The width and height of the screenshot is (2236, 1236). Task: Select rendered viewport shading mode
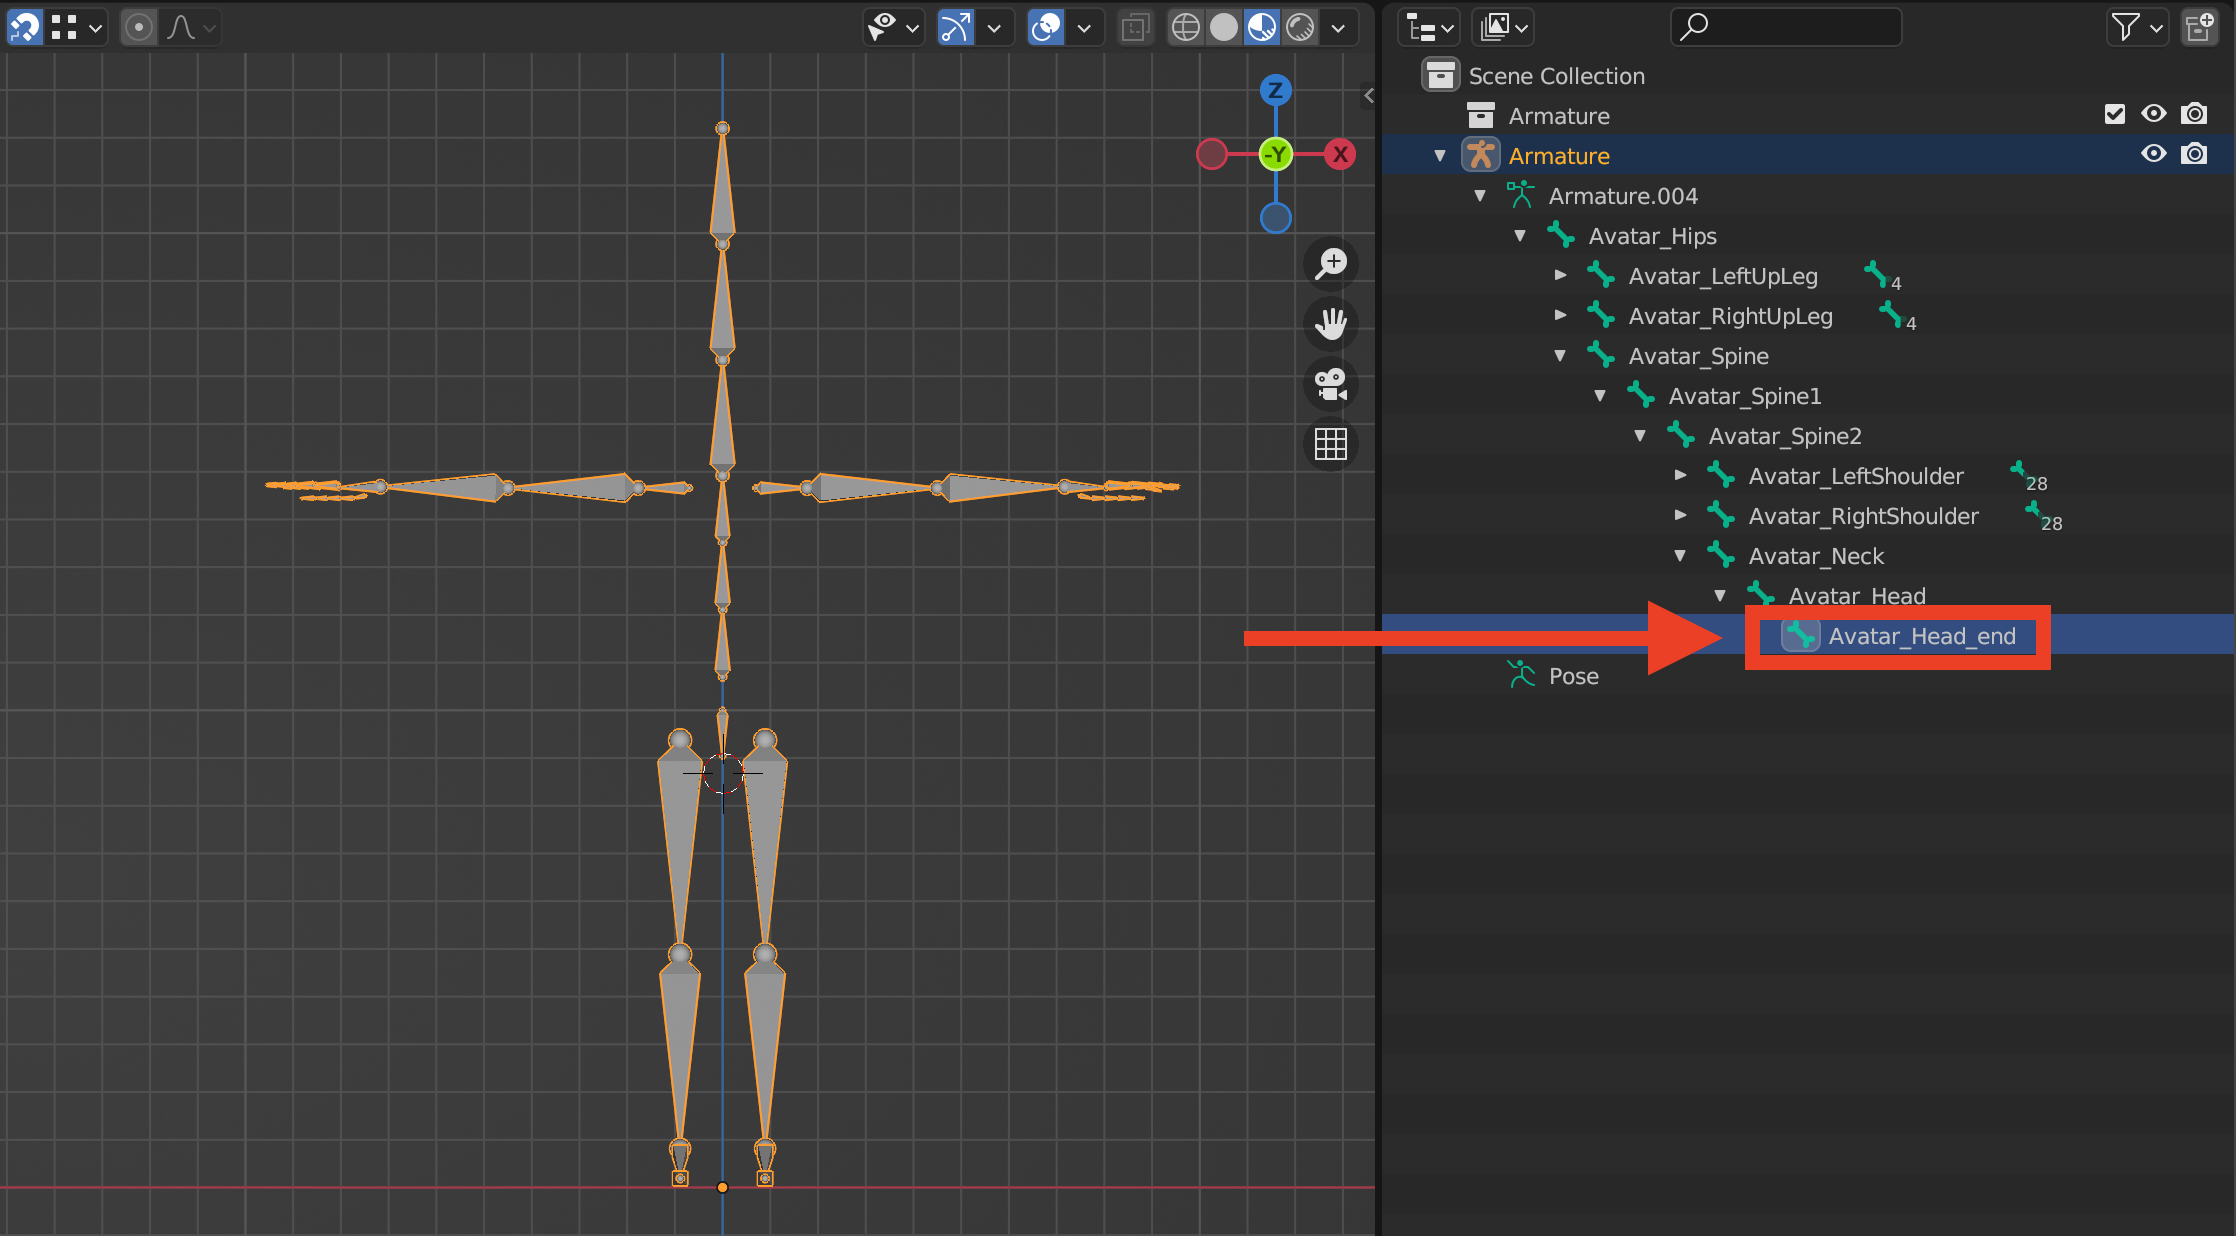click(x=1300, y=27)
